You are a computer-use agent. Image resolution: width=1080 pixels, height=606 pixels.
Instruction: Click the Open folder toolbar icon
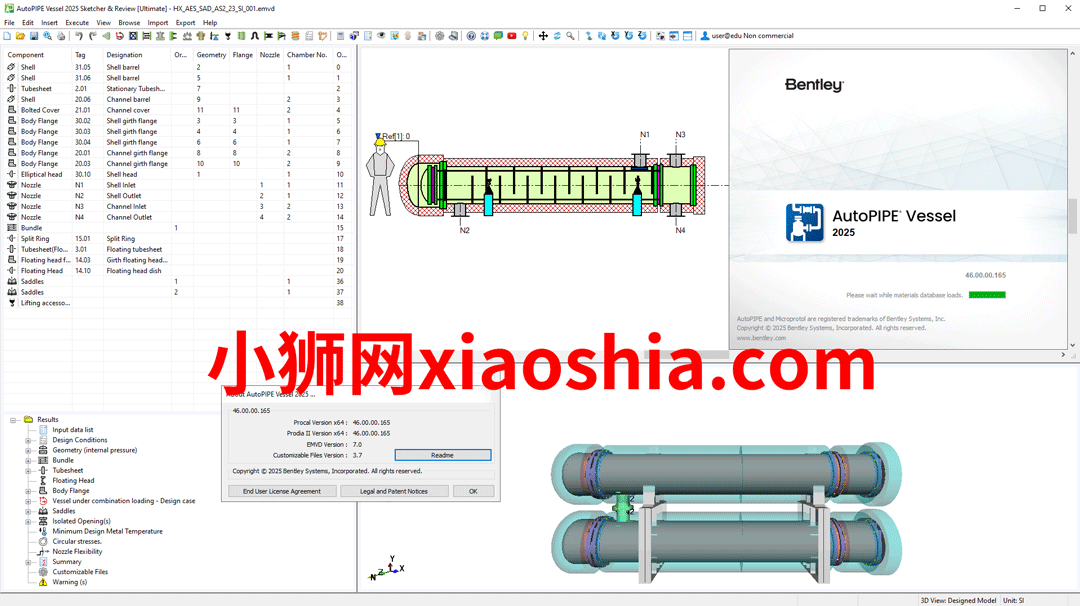(20, 36)
